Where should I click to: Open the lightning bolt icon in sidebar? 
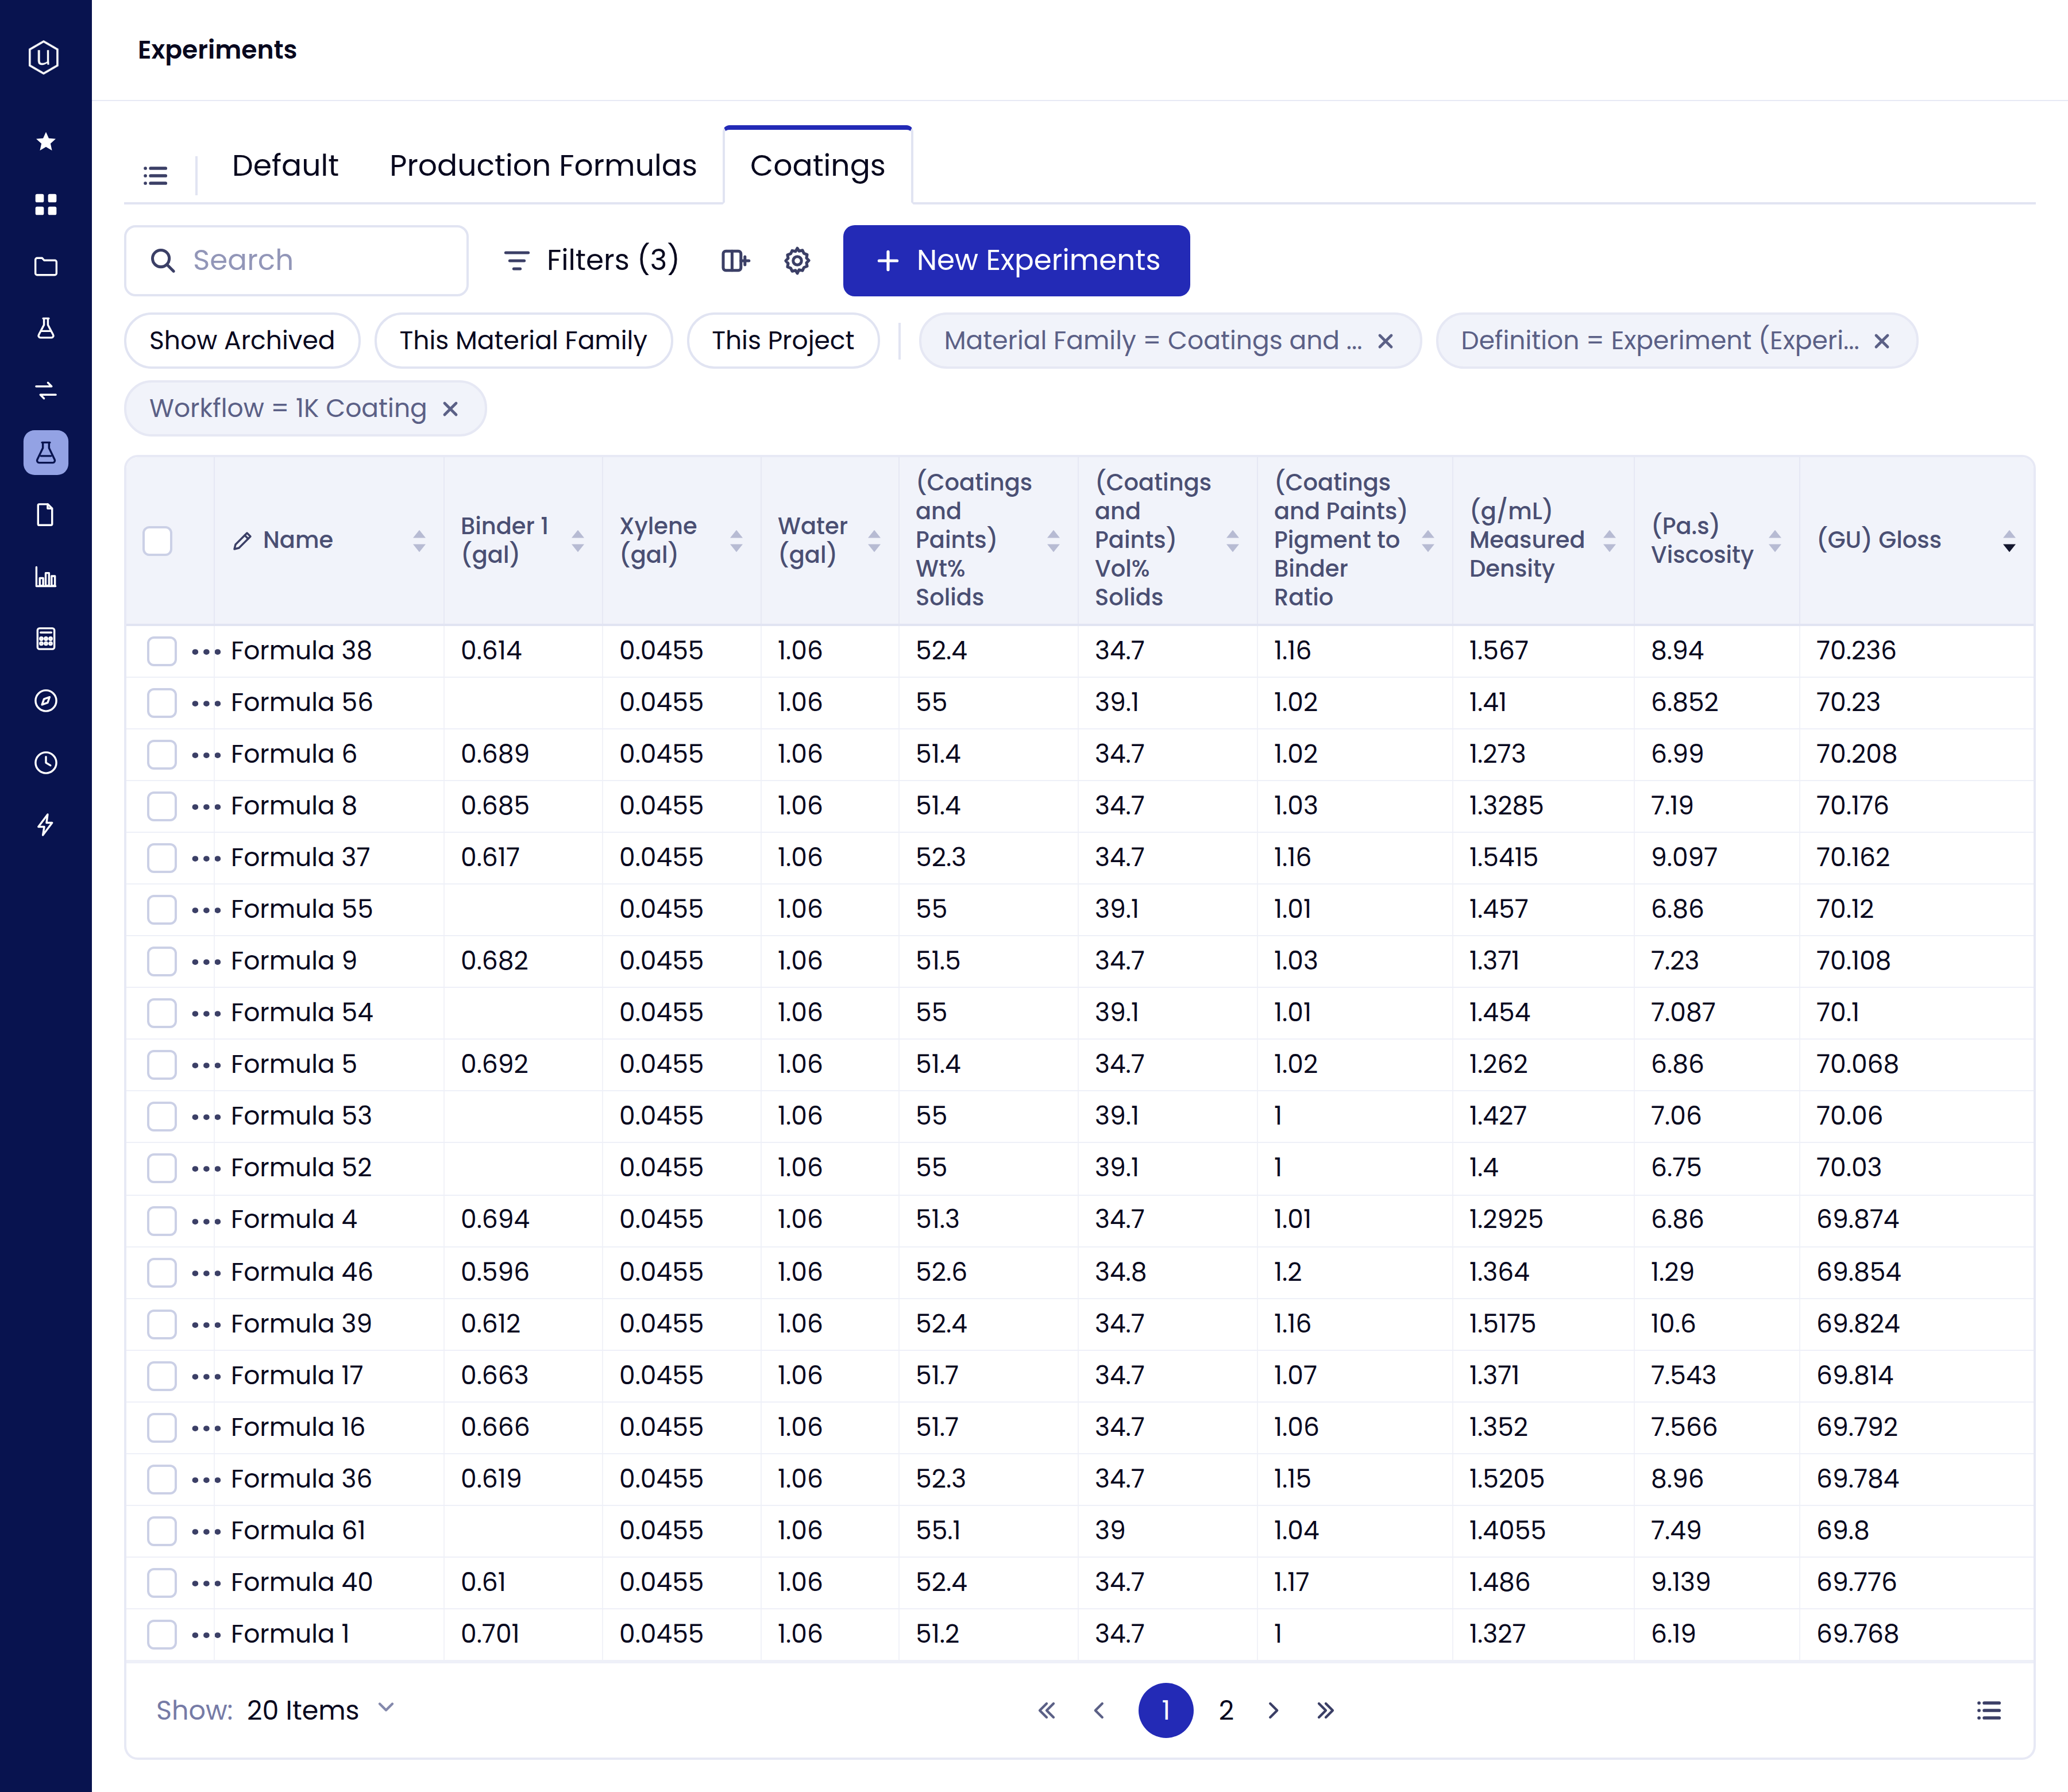click(45, 825)
